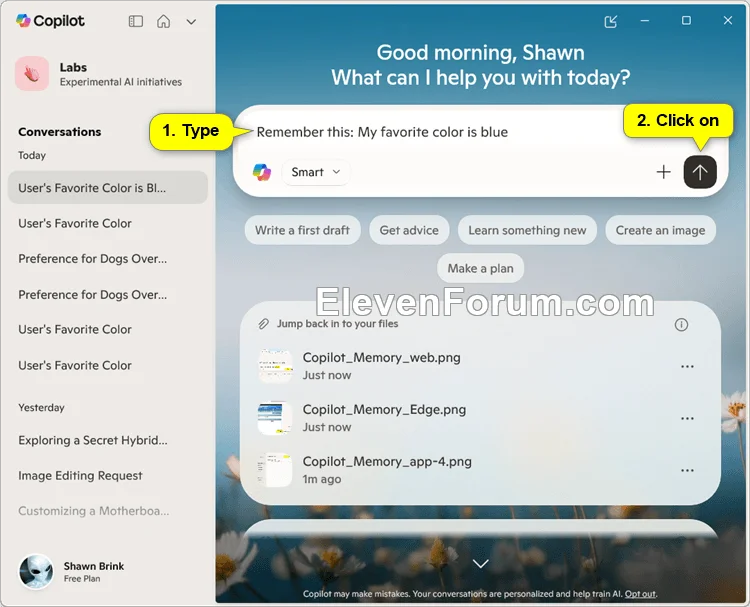The image size is (750, 607).
Task: Open the Smart mode dropdown
Action: (x=315, y=172)
